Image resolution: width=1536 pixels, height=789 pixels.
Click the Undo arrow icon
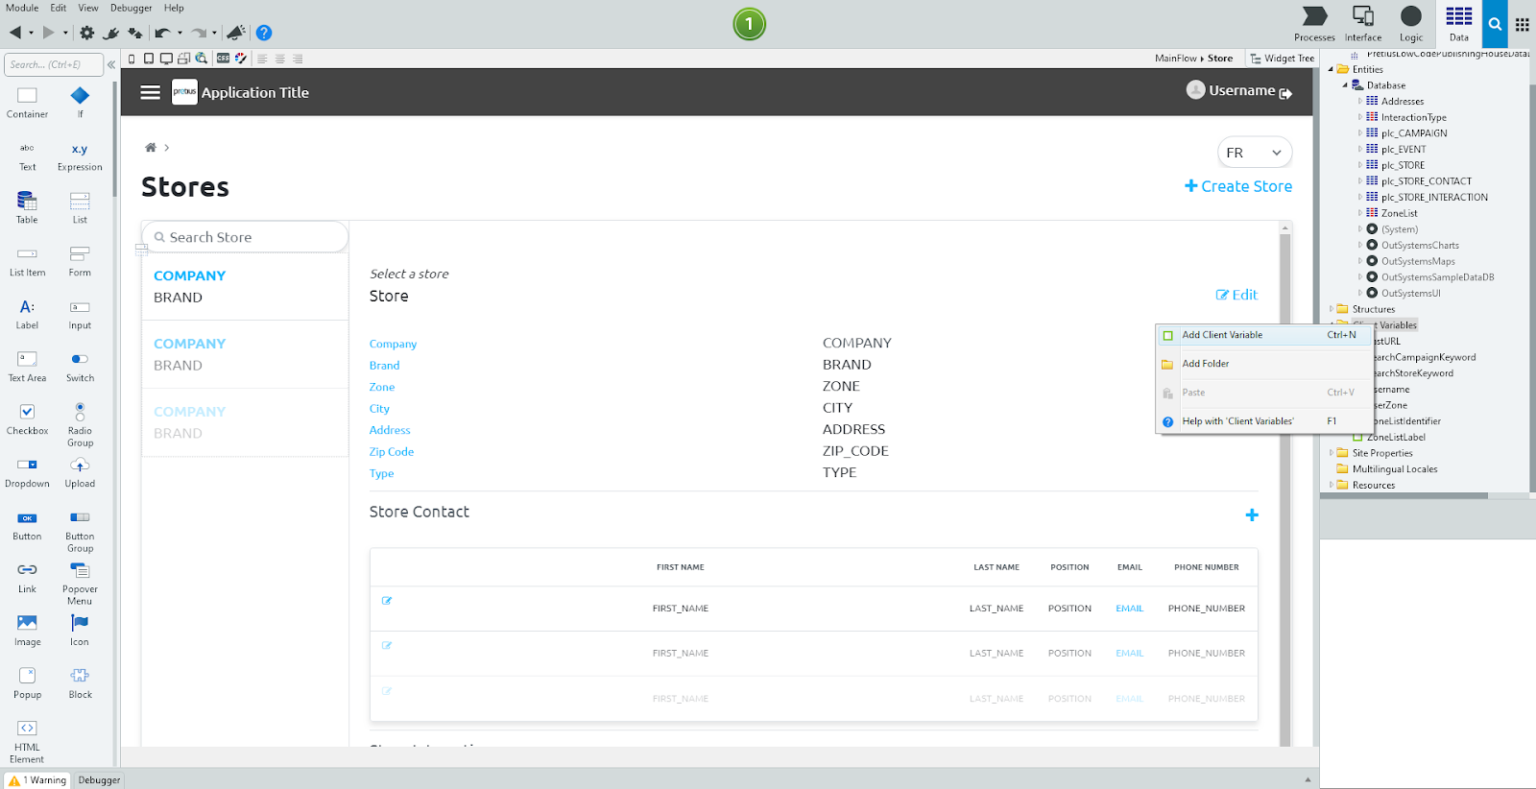pos(163,33)
